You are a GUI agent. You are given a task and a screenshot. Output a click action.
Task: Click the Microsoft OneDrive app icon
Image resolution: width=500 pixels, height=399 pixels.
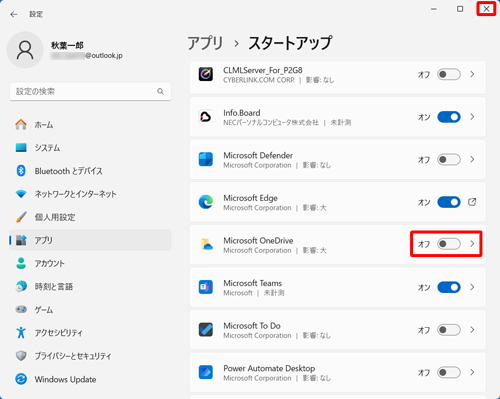[206, 244]
